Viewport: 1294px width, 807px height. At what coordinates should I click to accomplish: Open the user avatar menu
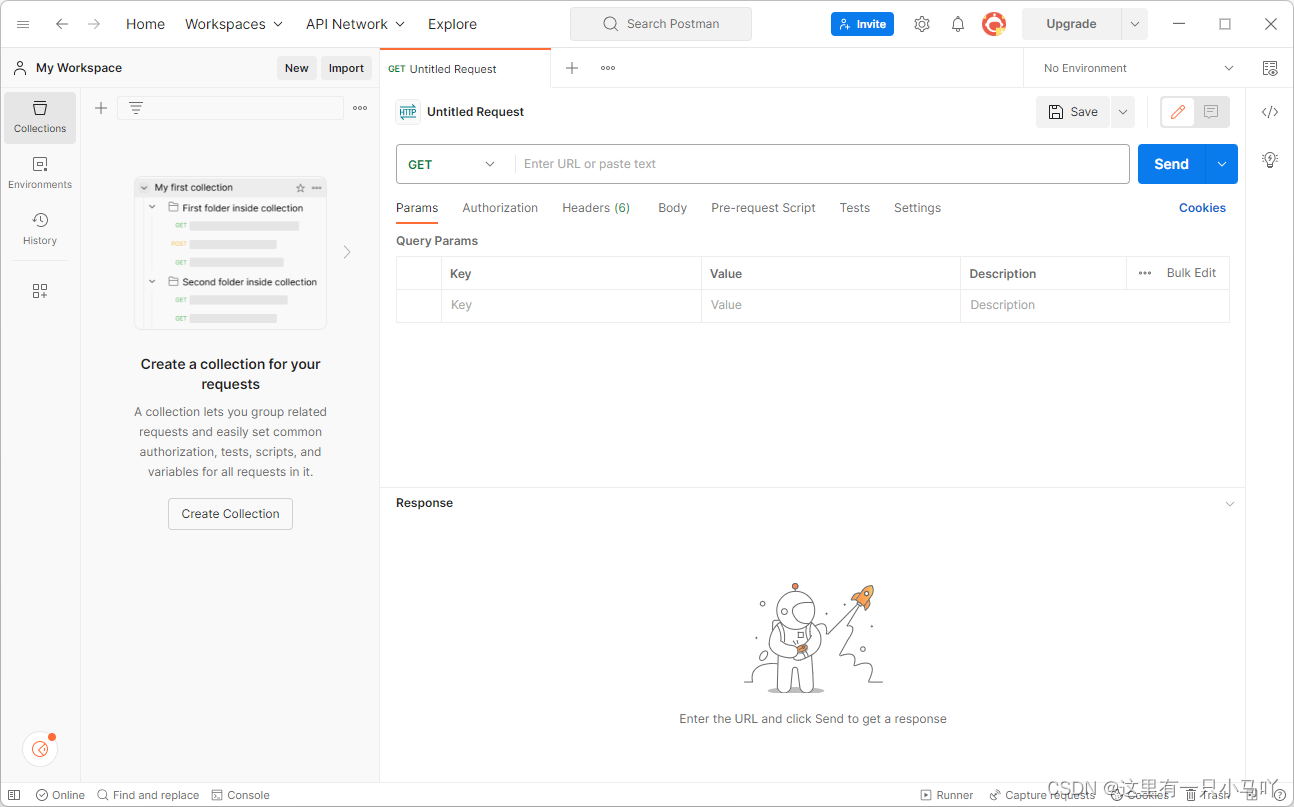[994, 24]
